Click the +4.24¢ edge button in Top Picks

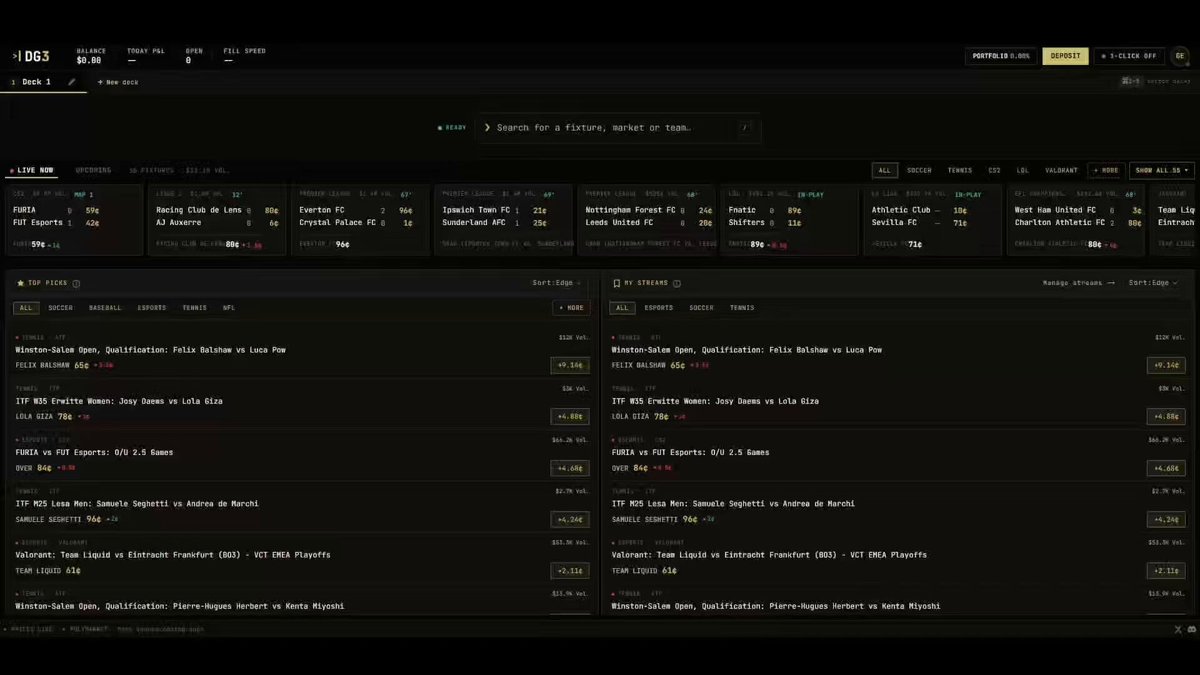(569, 520)
